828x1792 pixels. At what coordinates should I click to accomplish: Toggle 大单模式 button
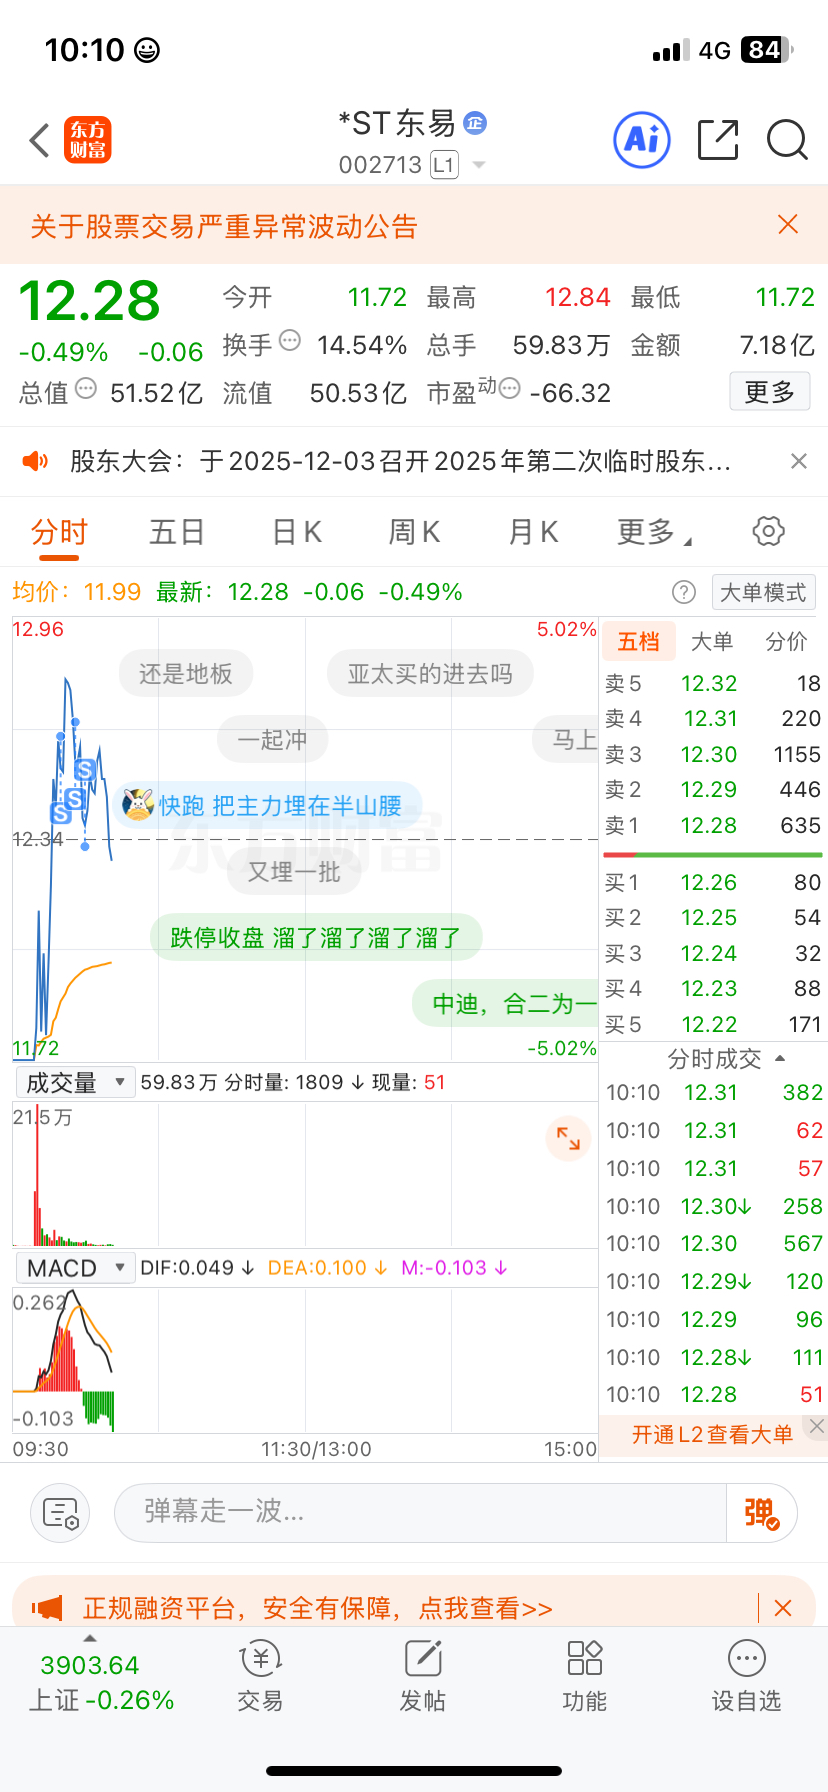(764, 592)
